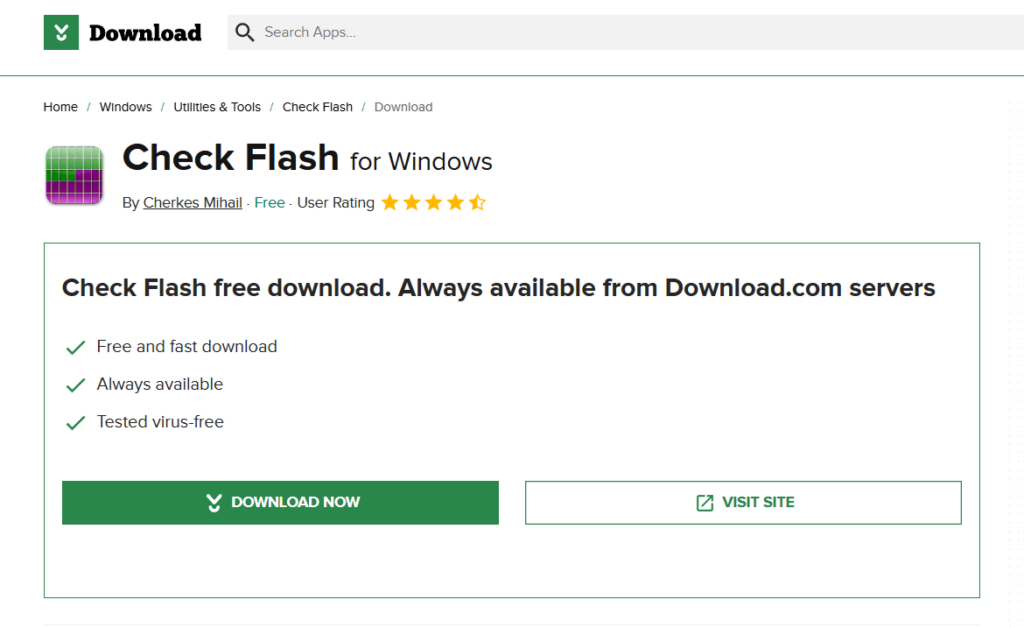
Task: Open the Cherkes Mihail developer page
Action: pyautogui.click(x=192, y=202)
